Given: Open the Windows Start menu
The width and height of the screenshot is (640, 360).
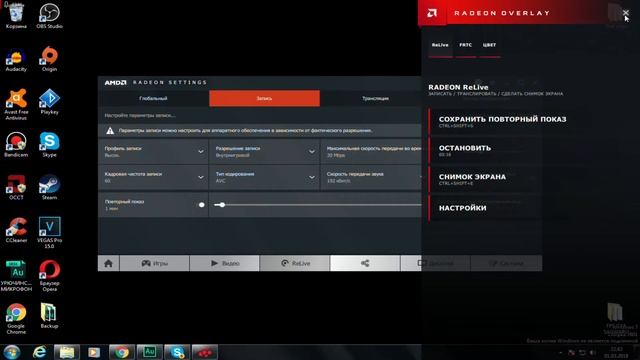Looking at the screenshot, I should (12, 352).
